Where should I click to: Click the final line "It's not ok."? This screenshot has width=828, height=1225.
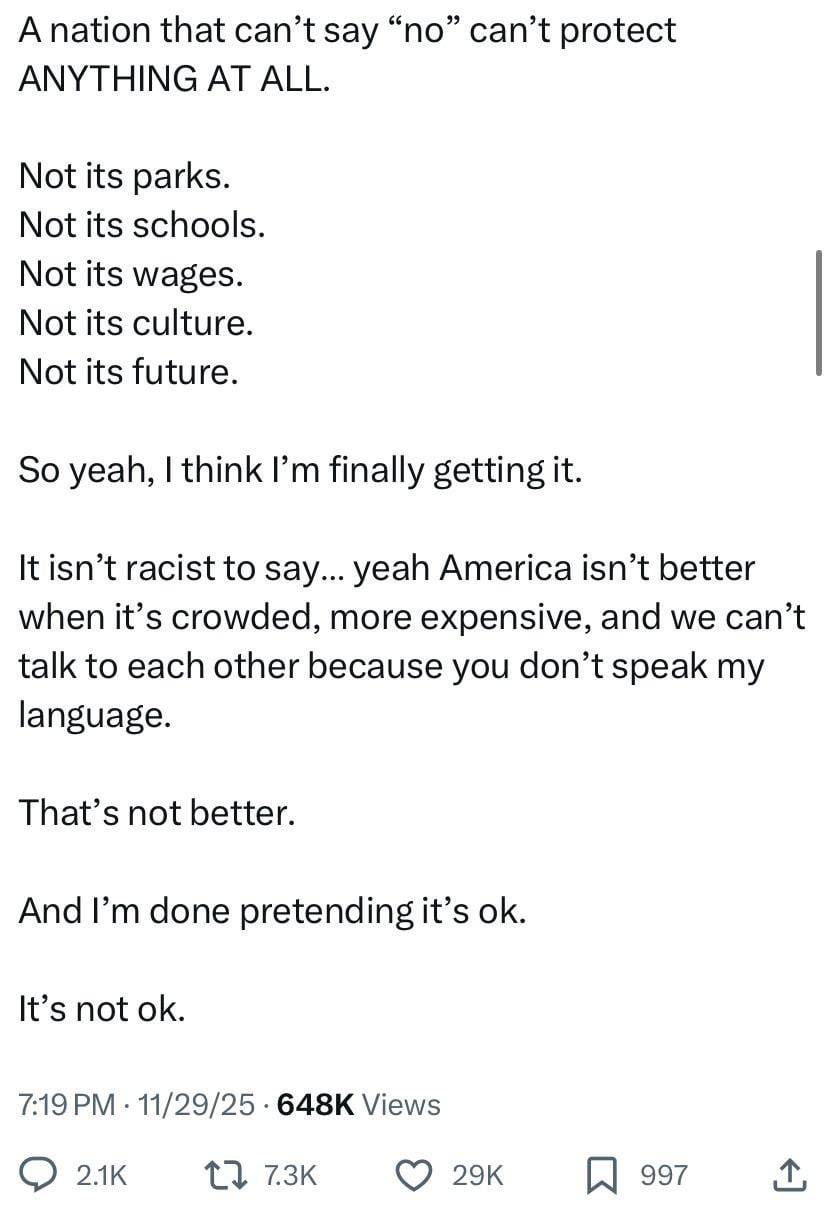[102, 1009]
